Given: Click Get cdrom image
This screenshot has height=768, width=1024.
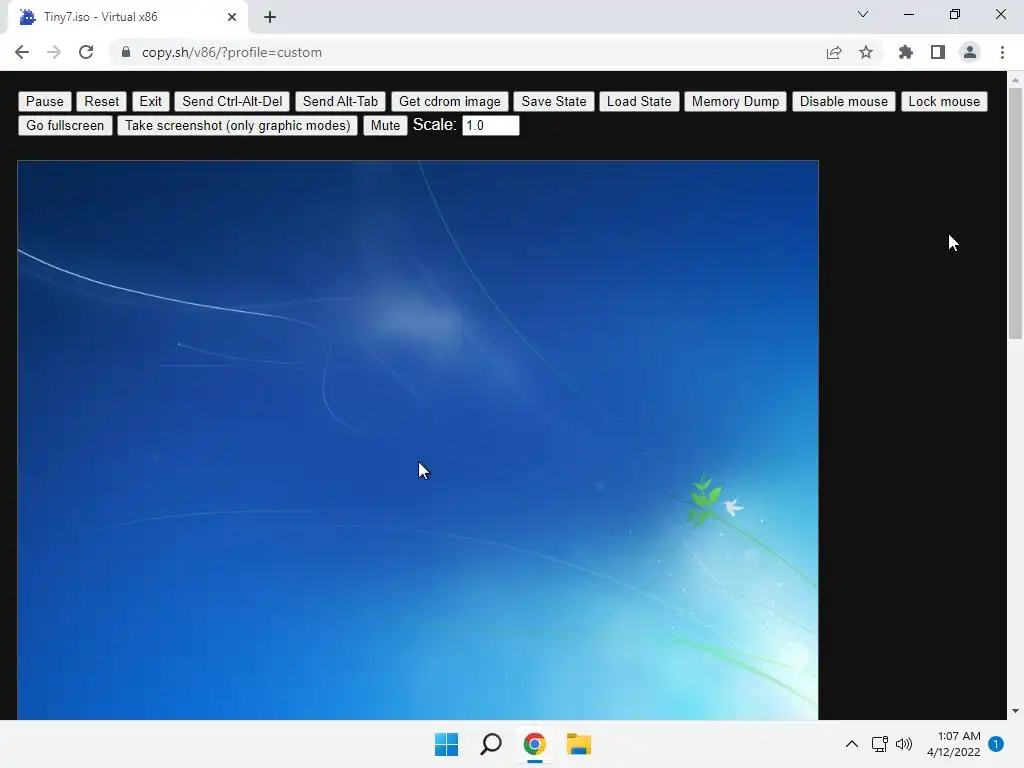Looking at the screenshot, I should pos(449,101).
